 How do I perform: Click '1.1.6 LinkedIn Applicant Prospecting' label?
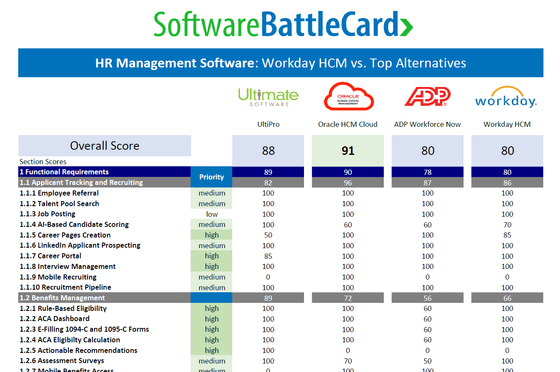point(80,245)
